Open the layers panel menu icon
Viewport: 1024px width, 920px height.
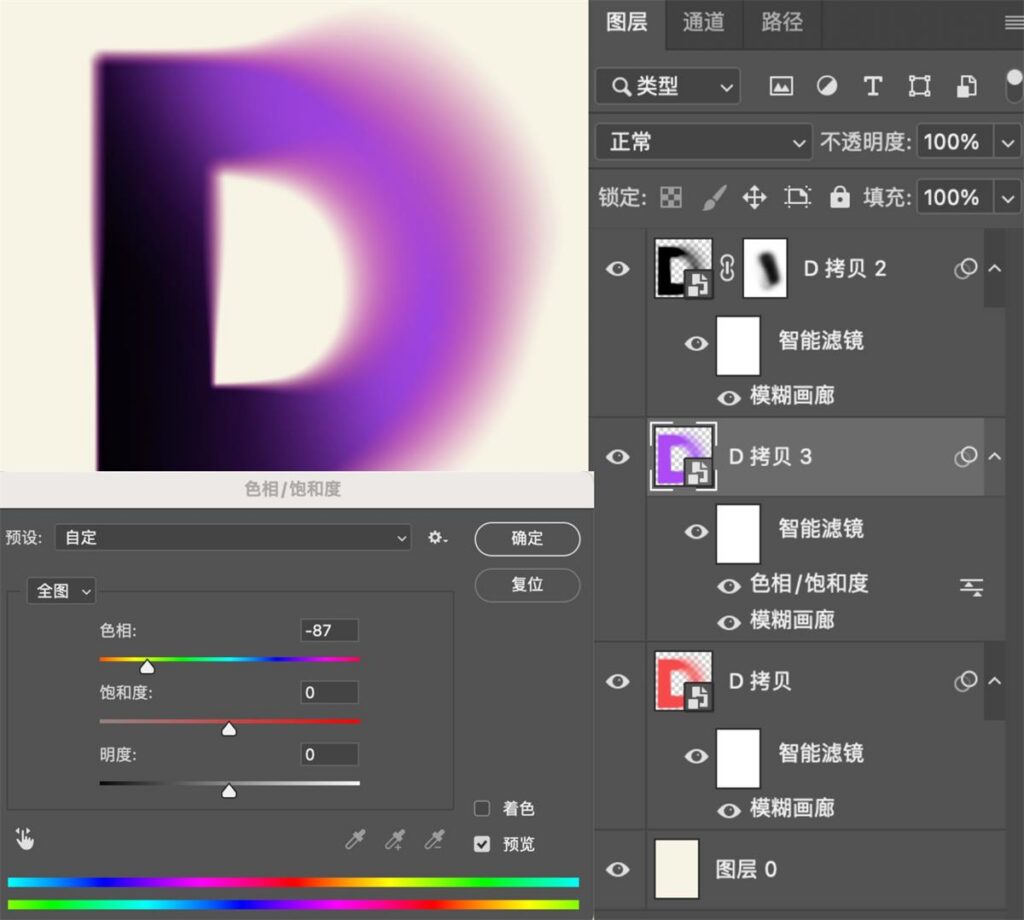(1014, 24)
